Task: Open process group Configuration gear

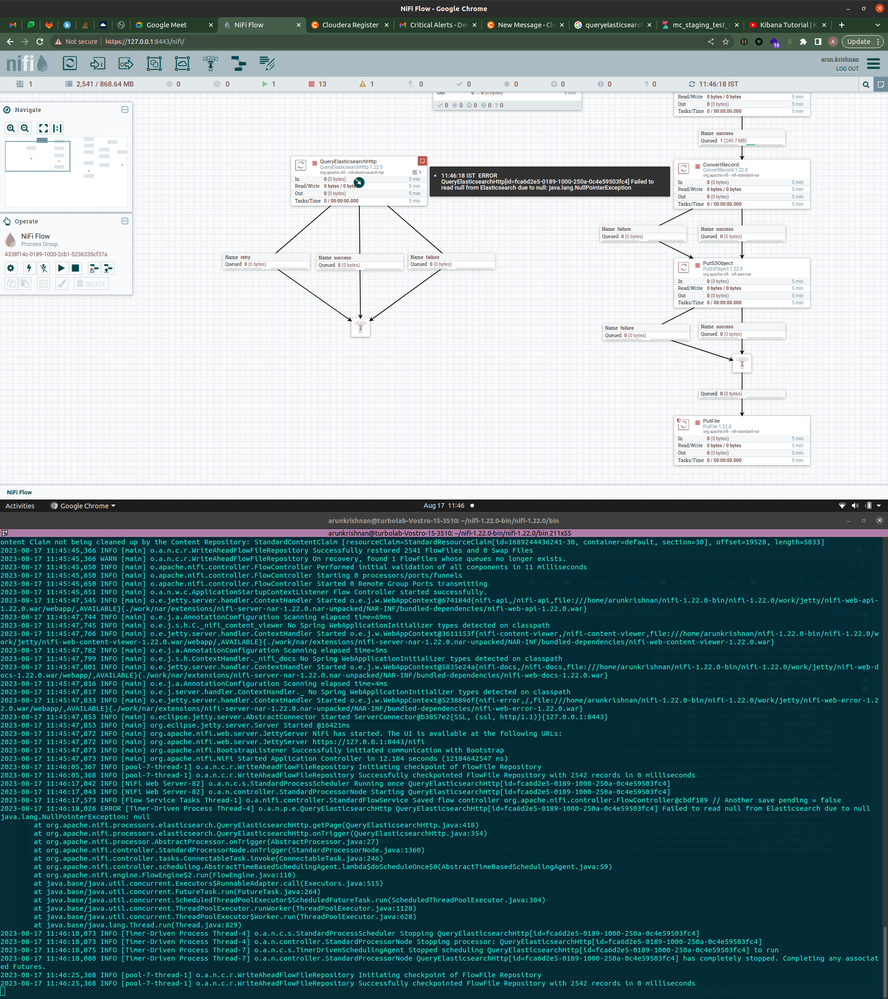Action: pyautogui.click(x=11, y=268)
